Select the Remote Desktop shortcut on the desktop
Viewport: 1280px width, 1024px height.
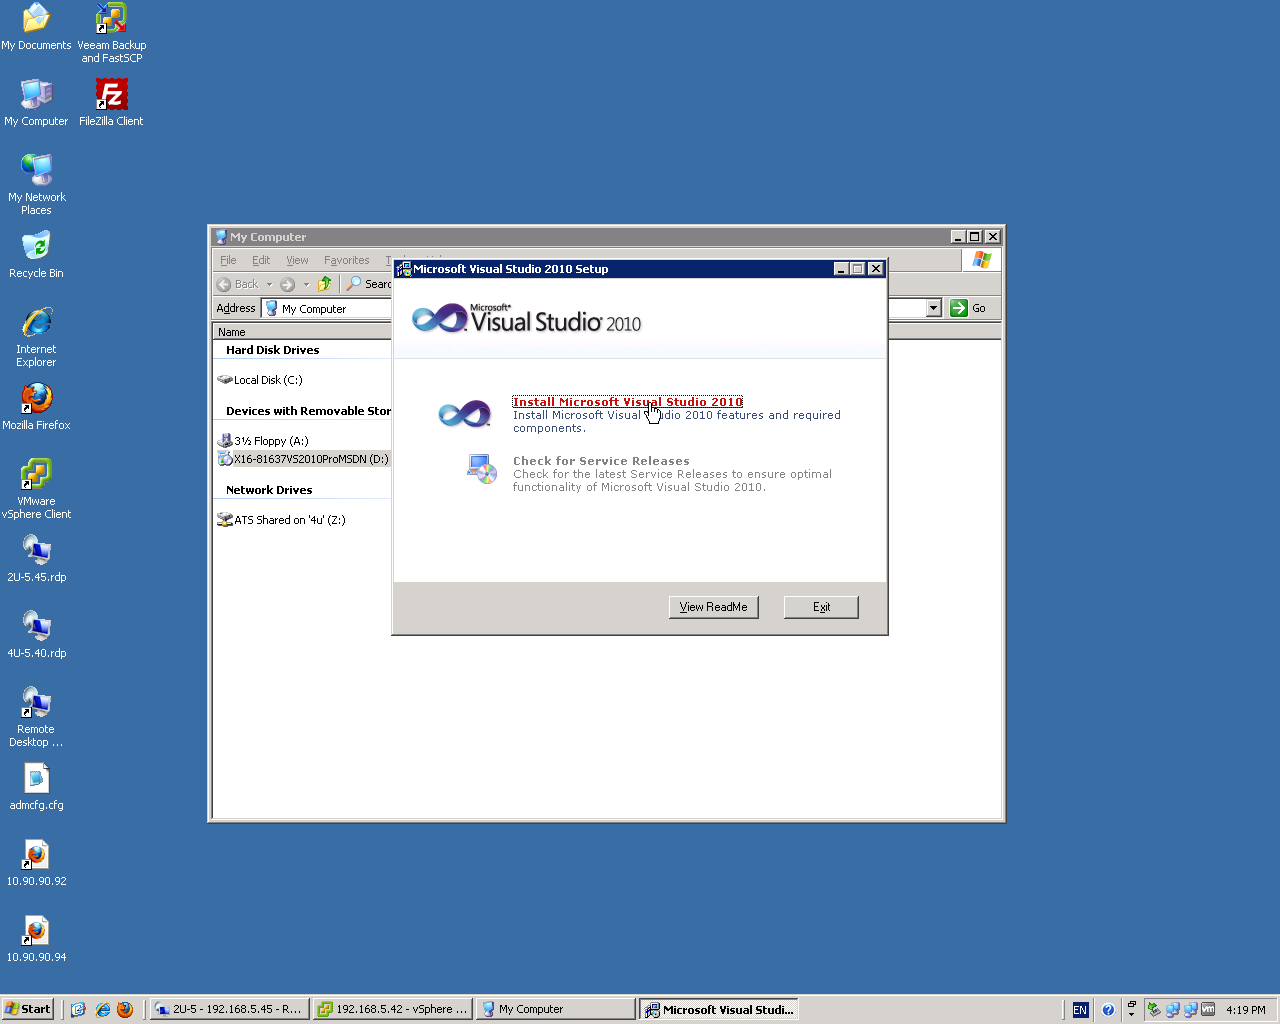(36, 717)
